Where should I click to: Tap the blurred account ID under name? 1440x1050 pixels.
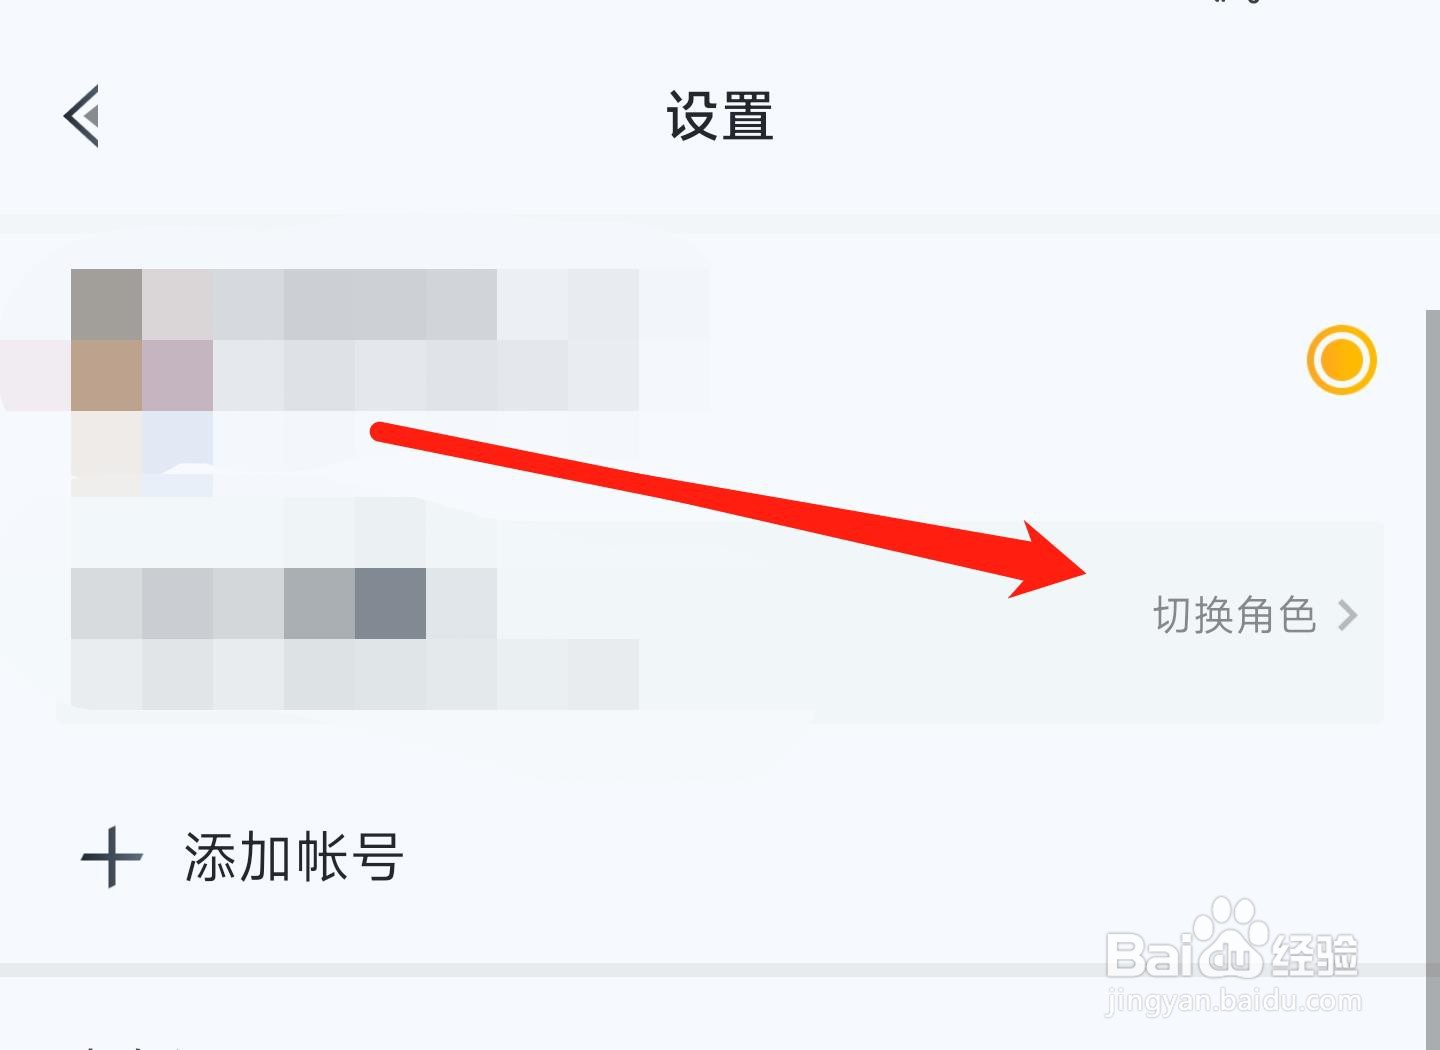[x=426, y=375]
